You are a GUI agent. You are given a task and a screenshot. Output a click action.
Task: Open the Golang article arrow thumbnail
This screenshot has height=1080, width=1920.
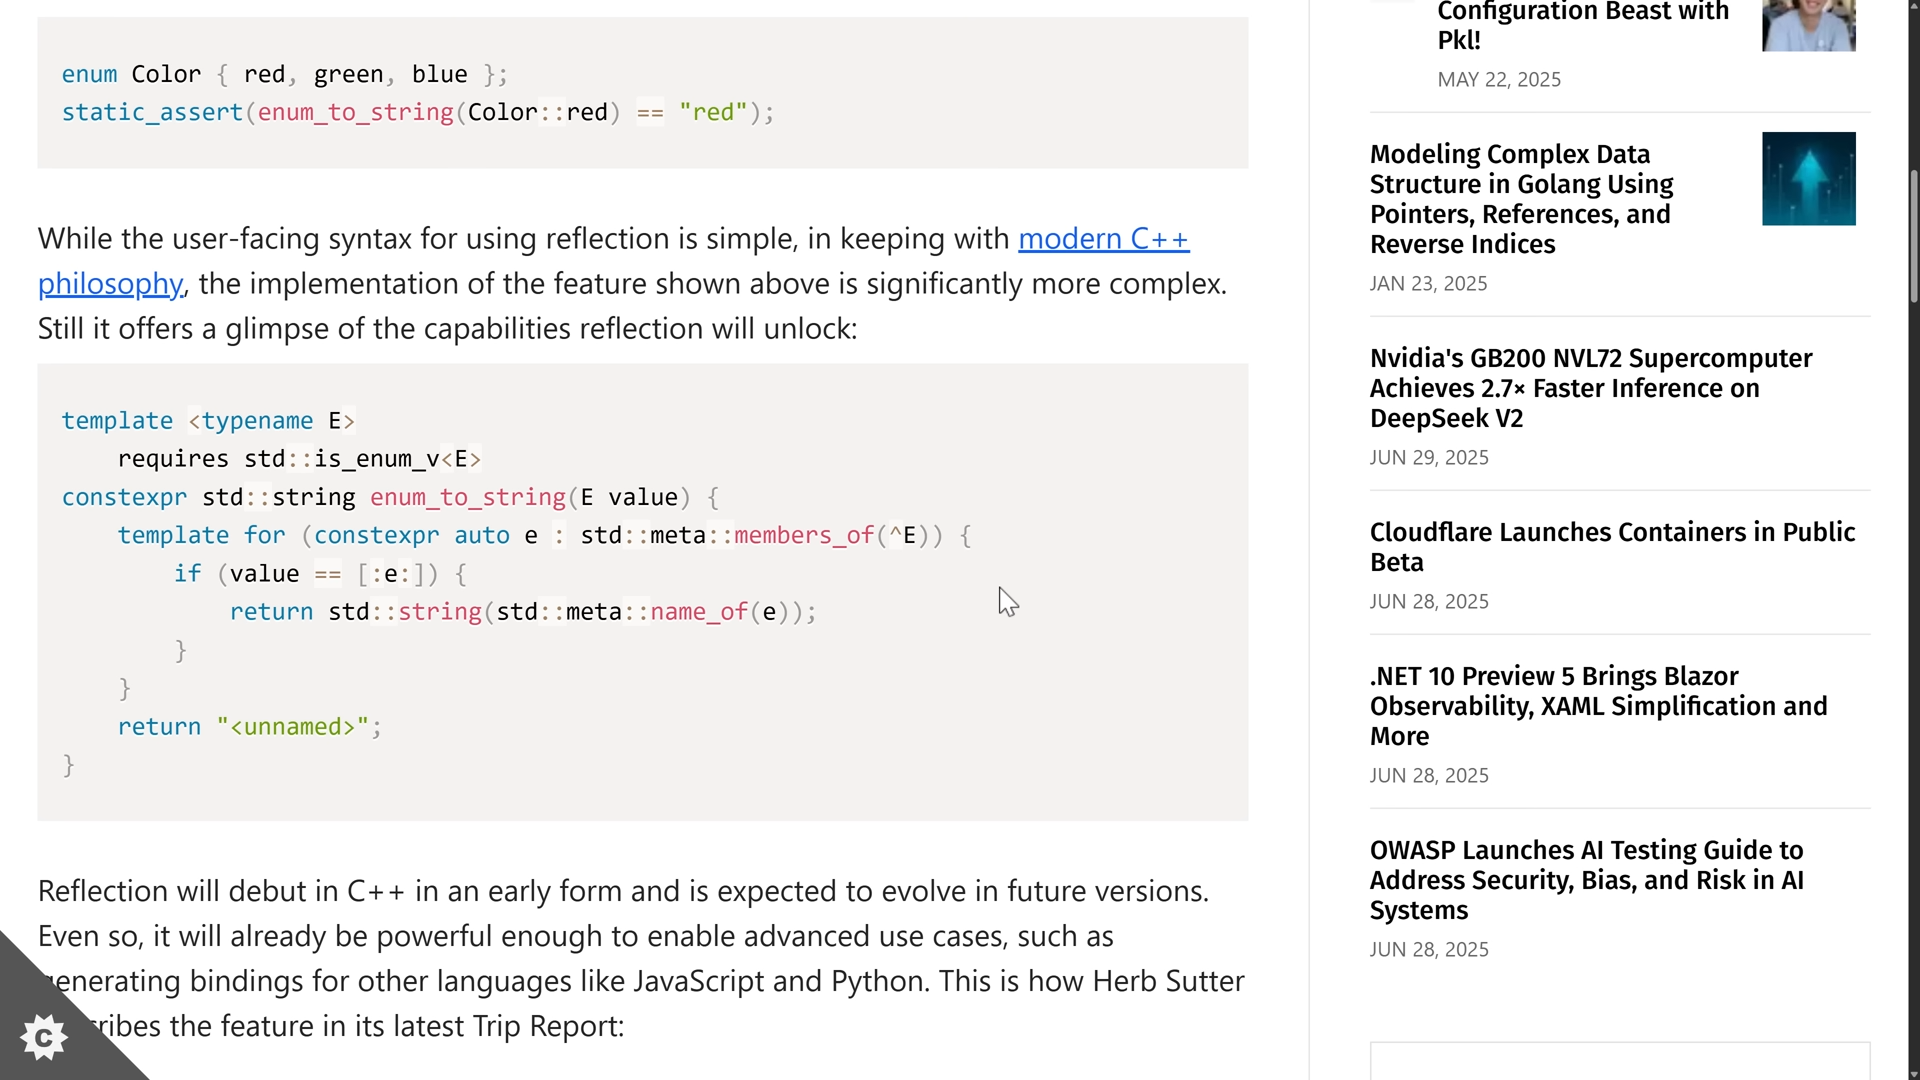(1808, 179)
